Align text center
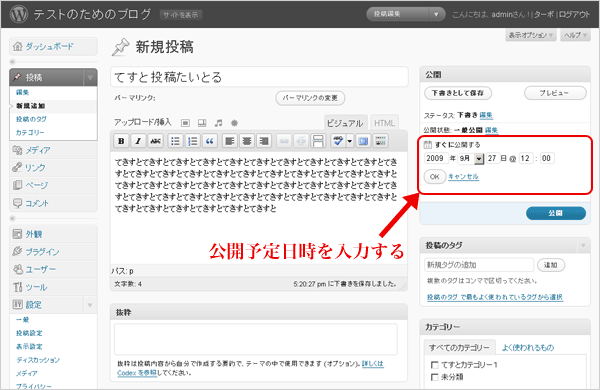 tap(247, 141)
